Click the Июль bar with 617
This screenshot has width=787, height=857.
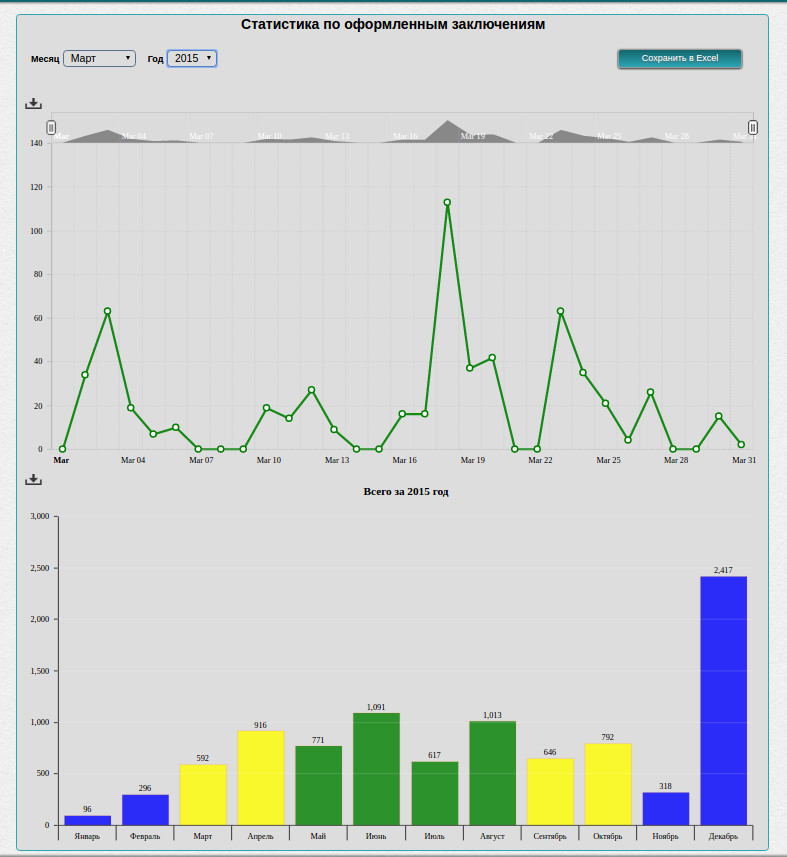(434, 793)
